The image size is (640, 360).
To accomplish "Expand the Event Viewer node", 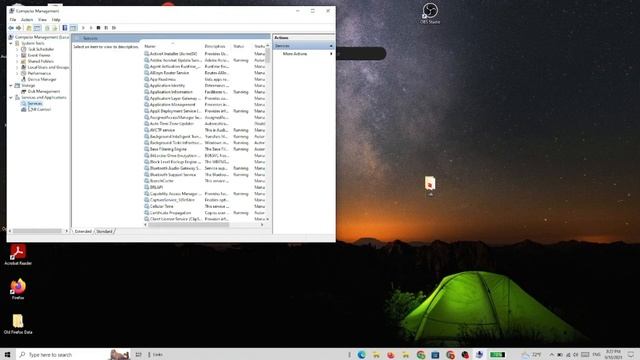I will [17, 55].
